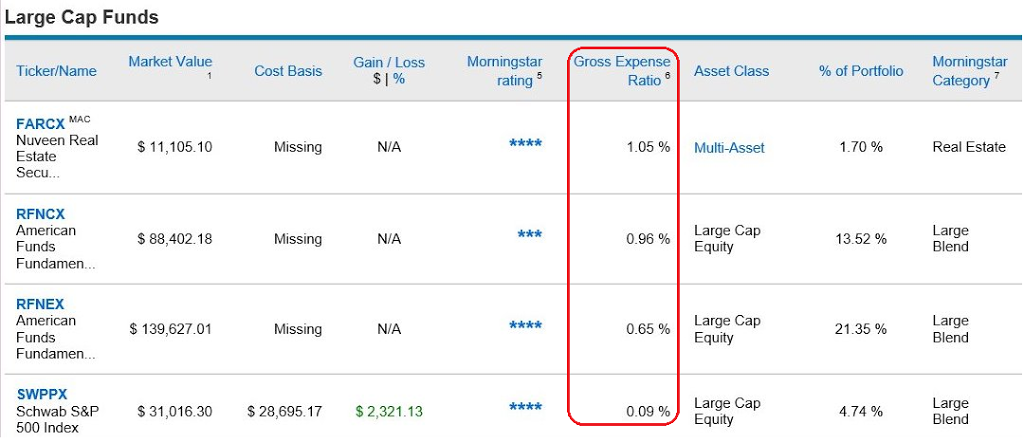Click RFNEX four-star Morningstar rating
The height and width of the screenshot is (443, 1024).
(x=526, y=325)
